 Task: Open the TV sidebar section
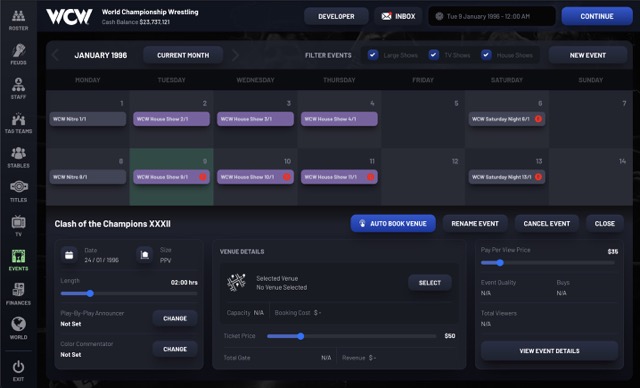(18, 226)
